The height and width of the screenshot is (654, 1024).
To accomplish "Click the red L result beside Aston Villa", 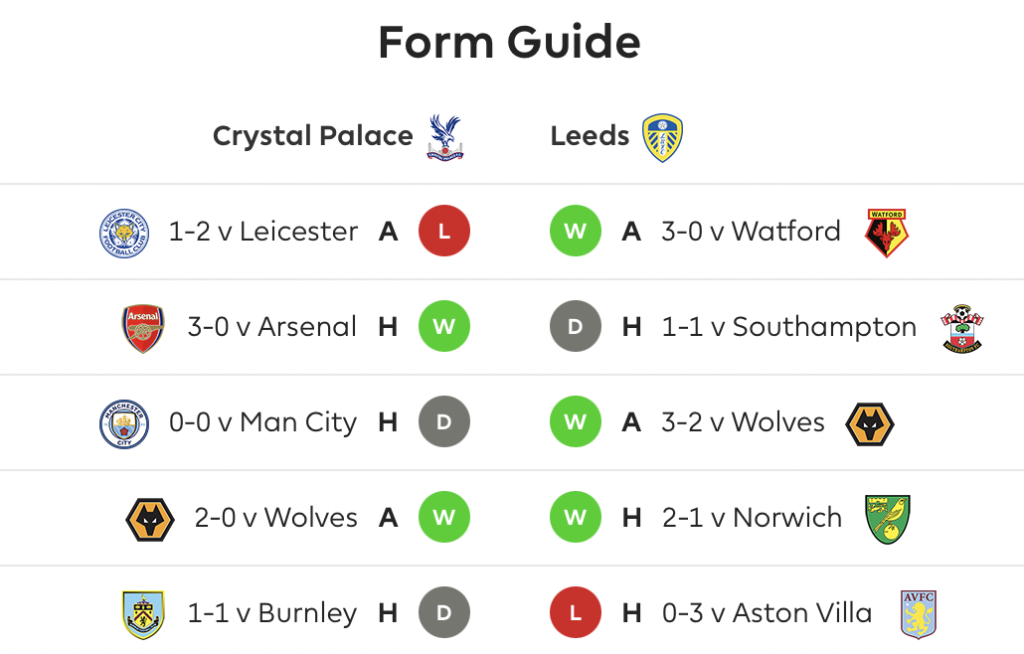I will click(x=575, y=612).
